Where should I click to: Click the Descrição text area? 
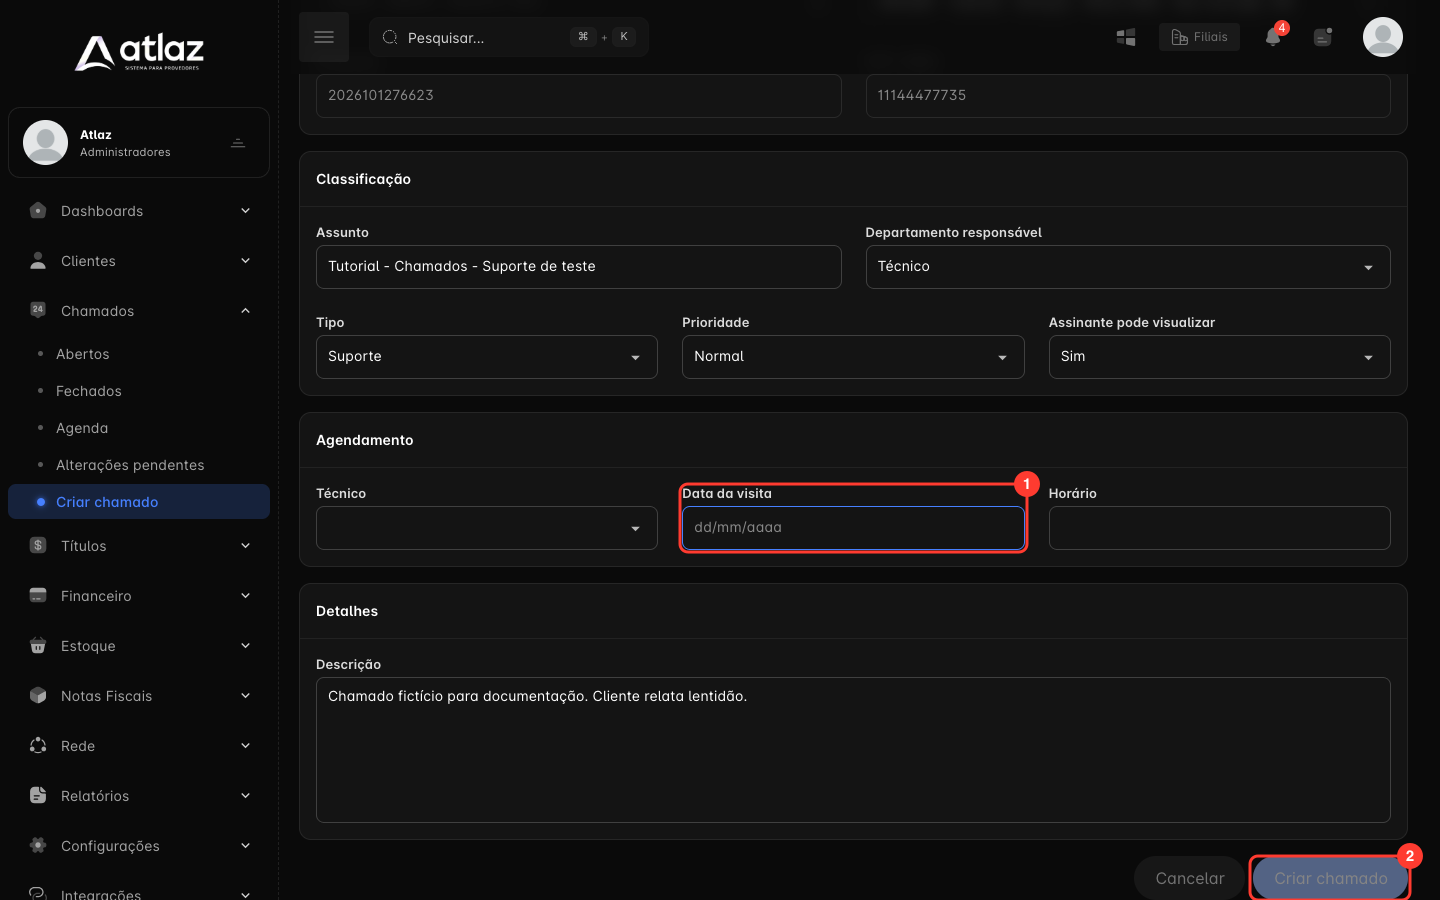pos(853,750)
